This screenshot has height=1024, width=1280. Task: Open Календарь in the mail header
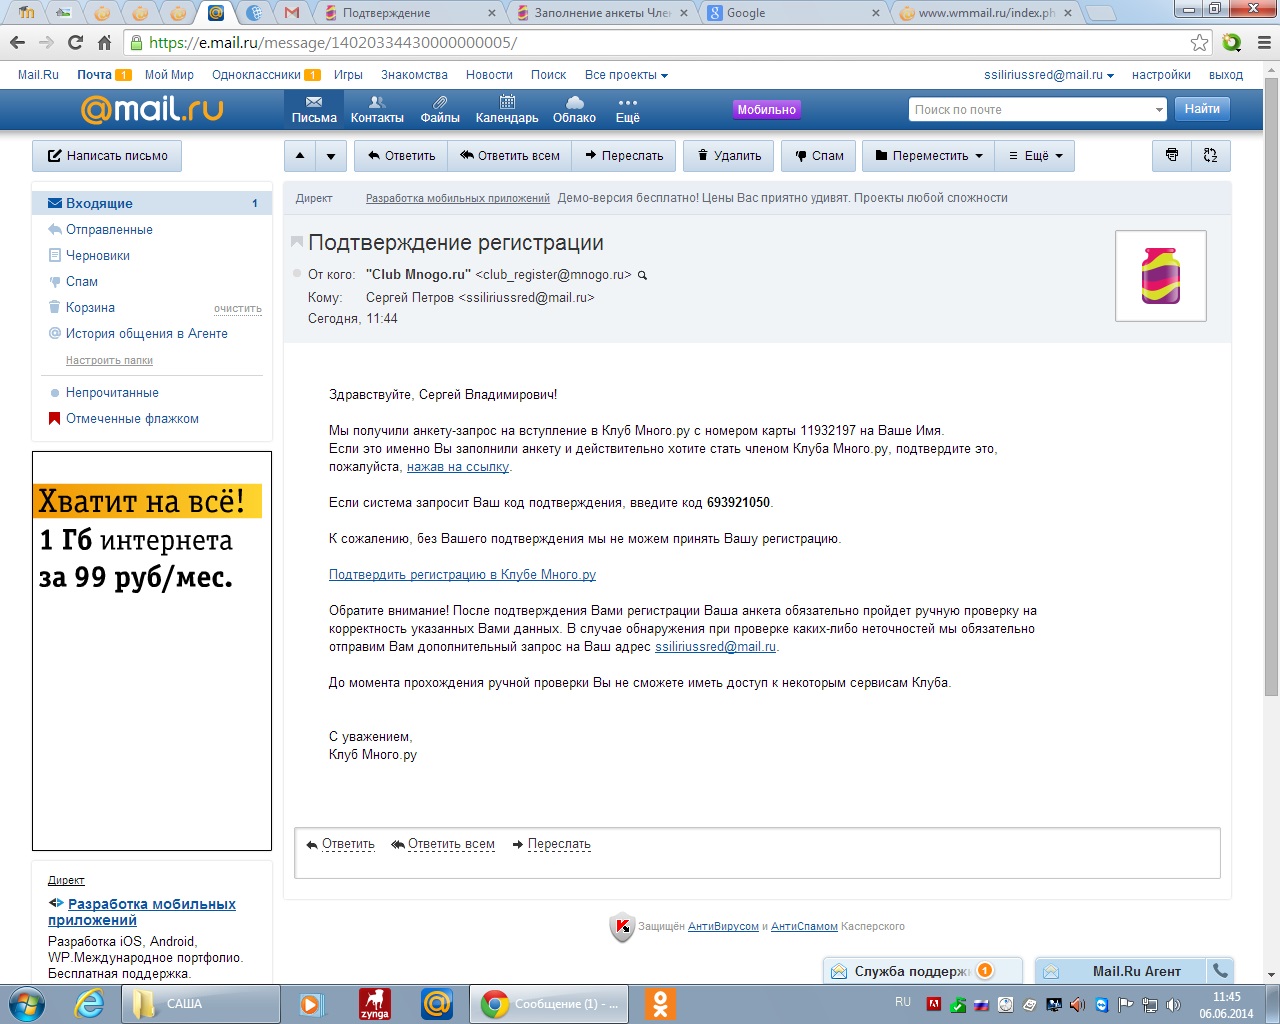click(x=507, y=110)
